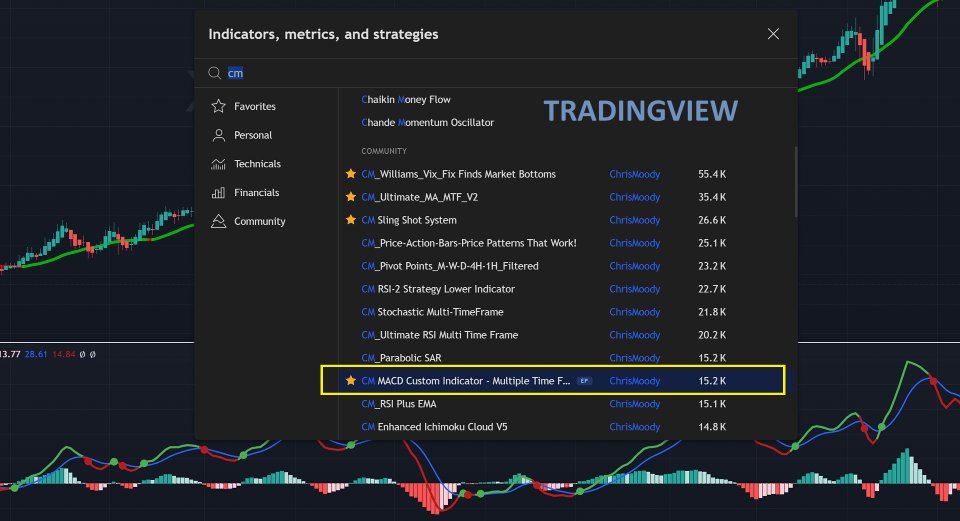Unfavorite CM MACD Custom Indicator star
960x521 pixels.
coord(351,380)
